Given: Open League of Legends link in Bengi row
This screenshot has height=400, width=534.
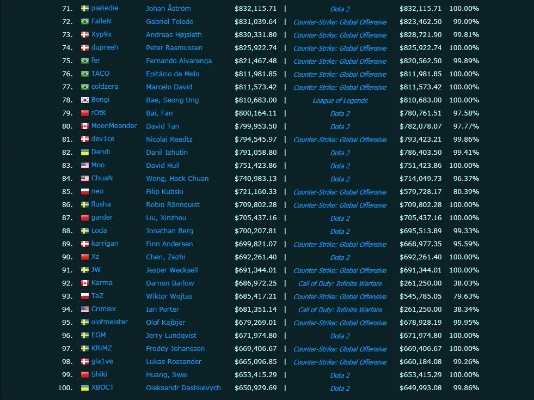Looking at the screenshot, I should pos(340,100).
